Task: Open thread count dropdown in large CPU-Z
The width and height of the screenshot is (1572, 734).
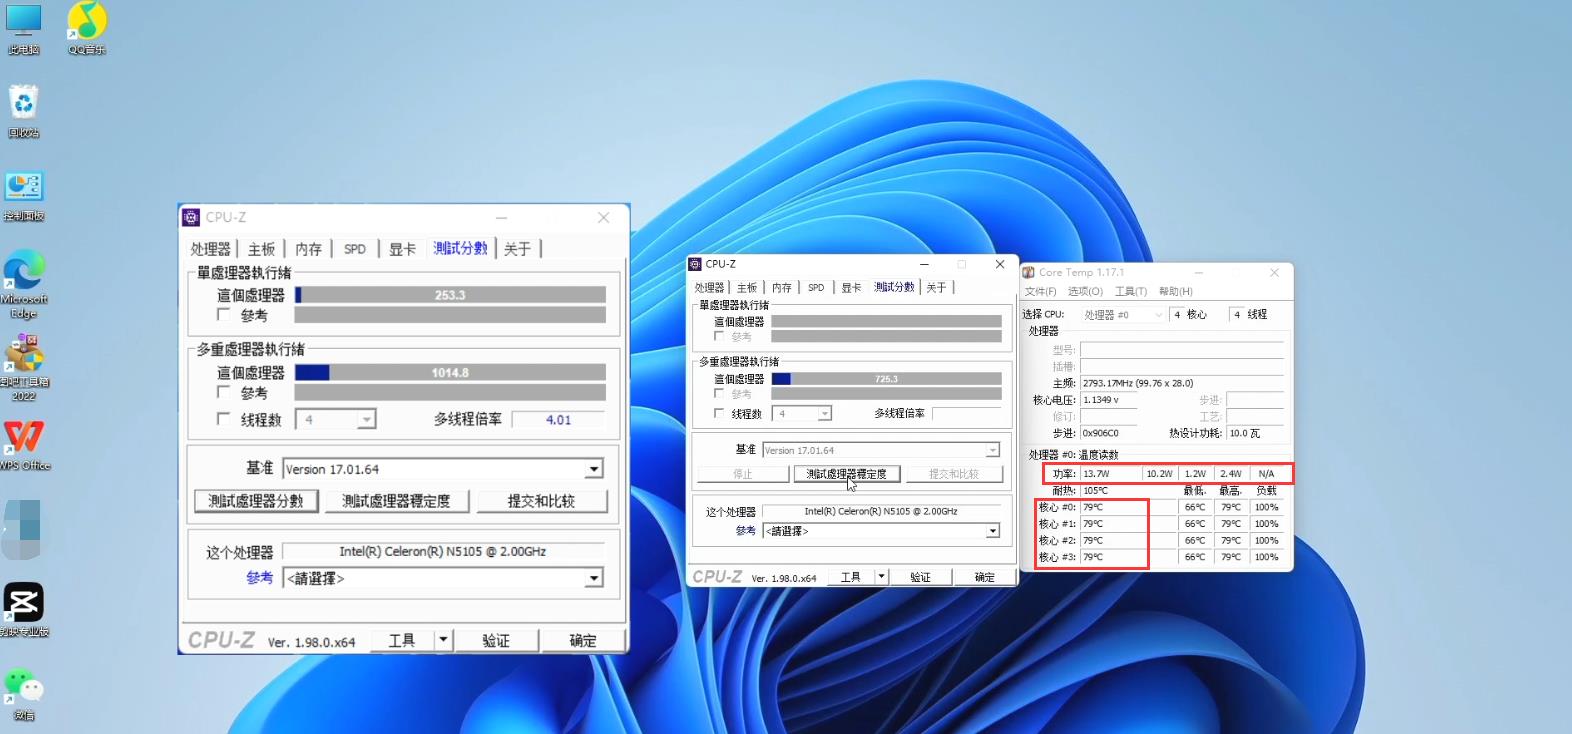Action: 367,420
